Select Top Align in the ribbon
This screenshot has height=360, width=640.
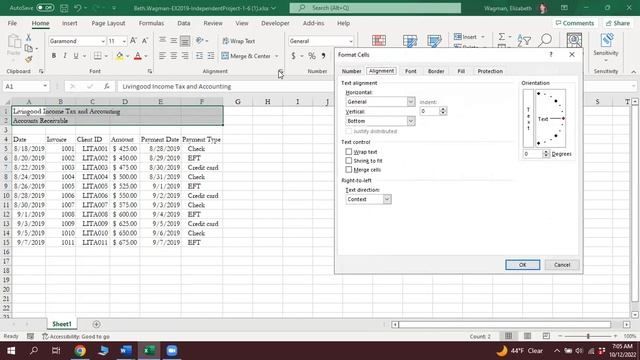click(162, 40)
